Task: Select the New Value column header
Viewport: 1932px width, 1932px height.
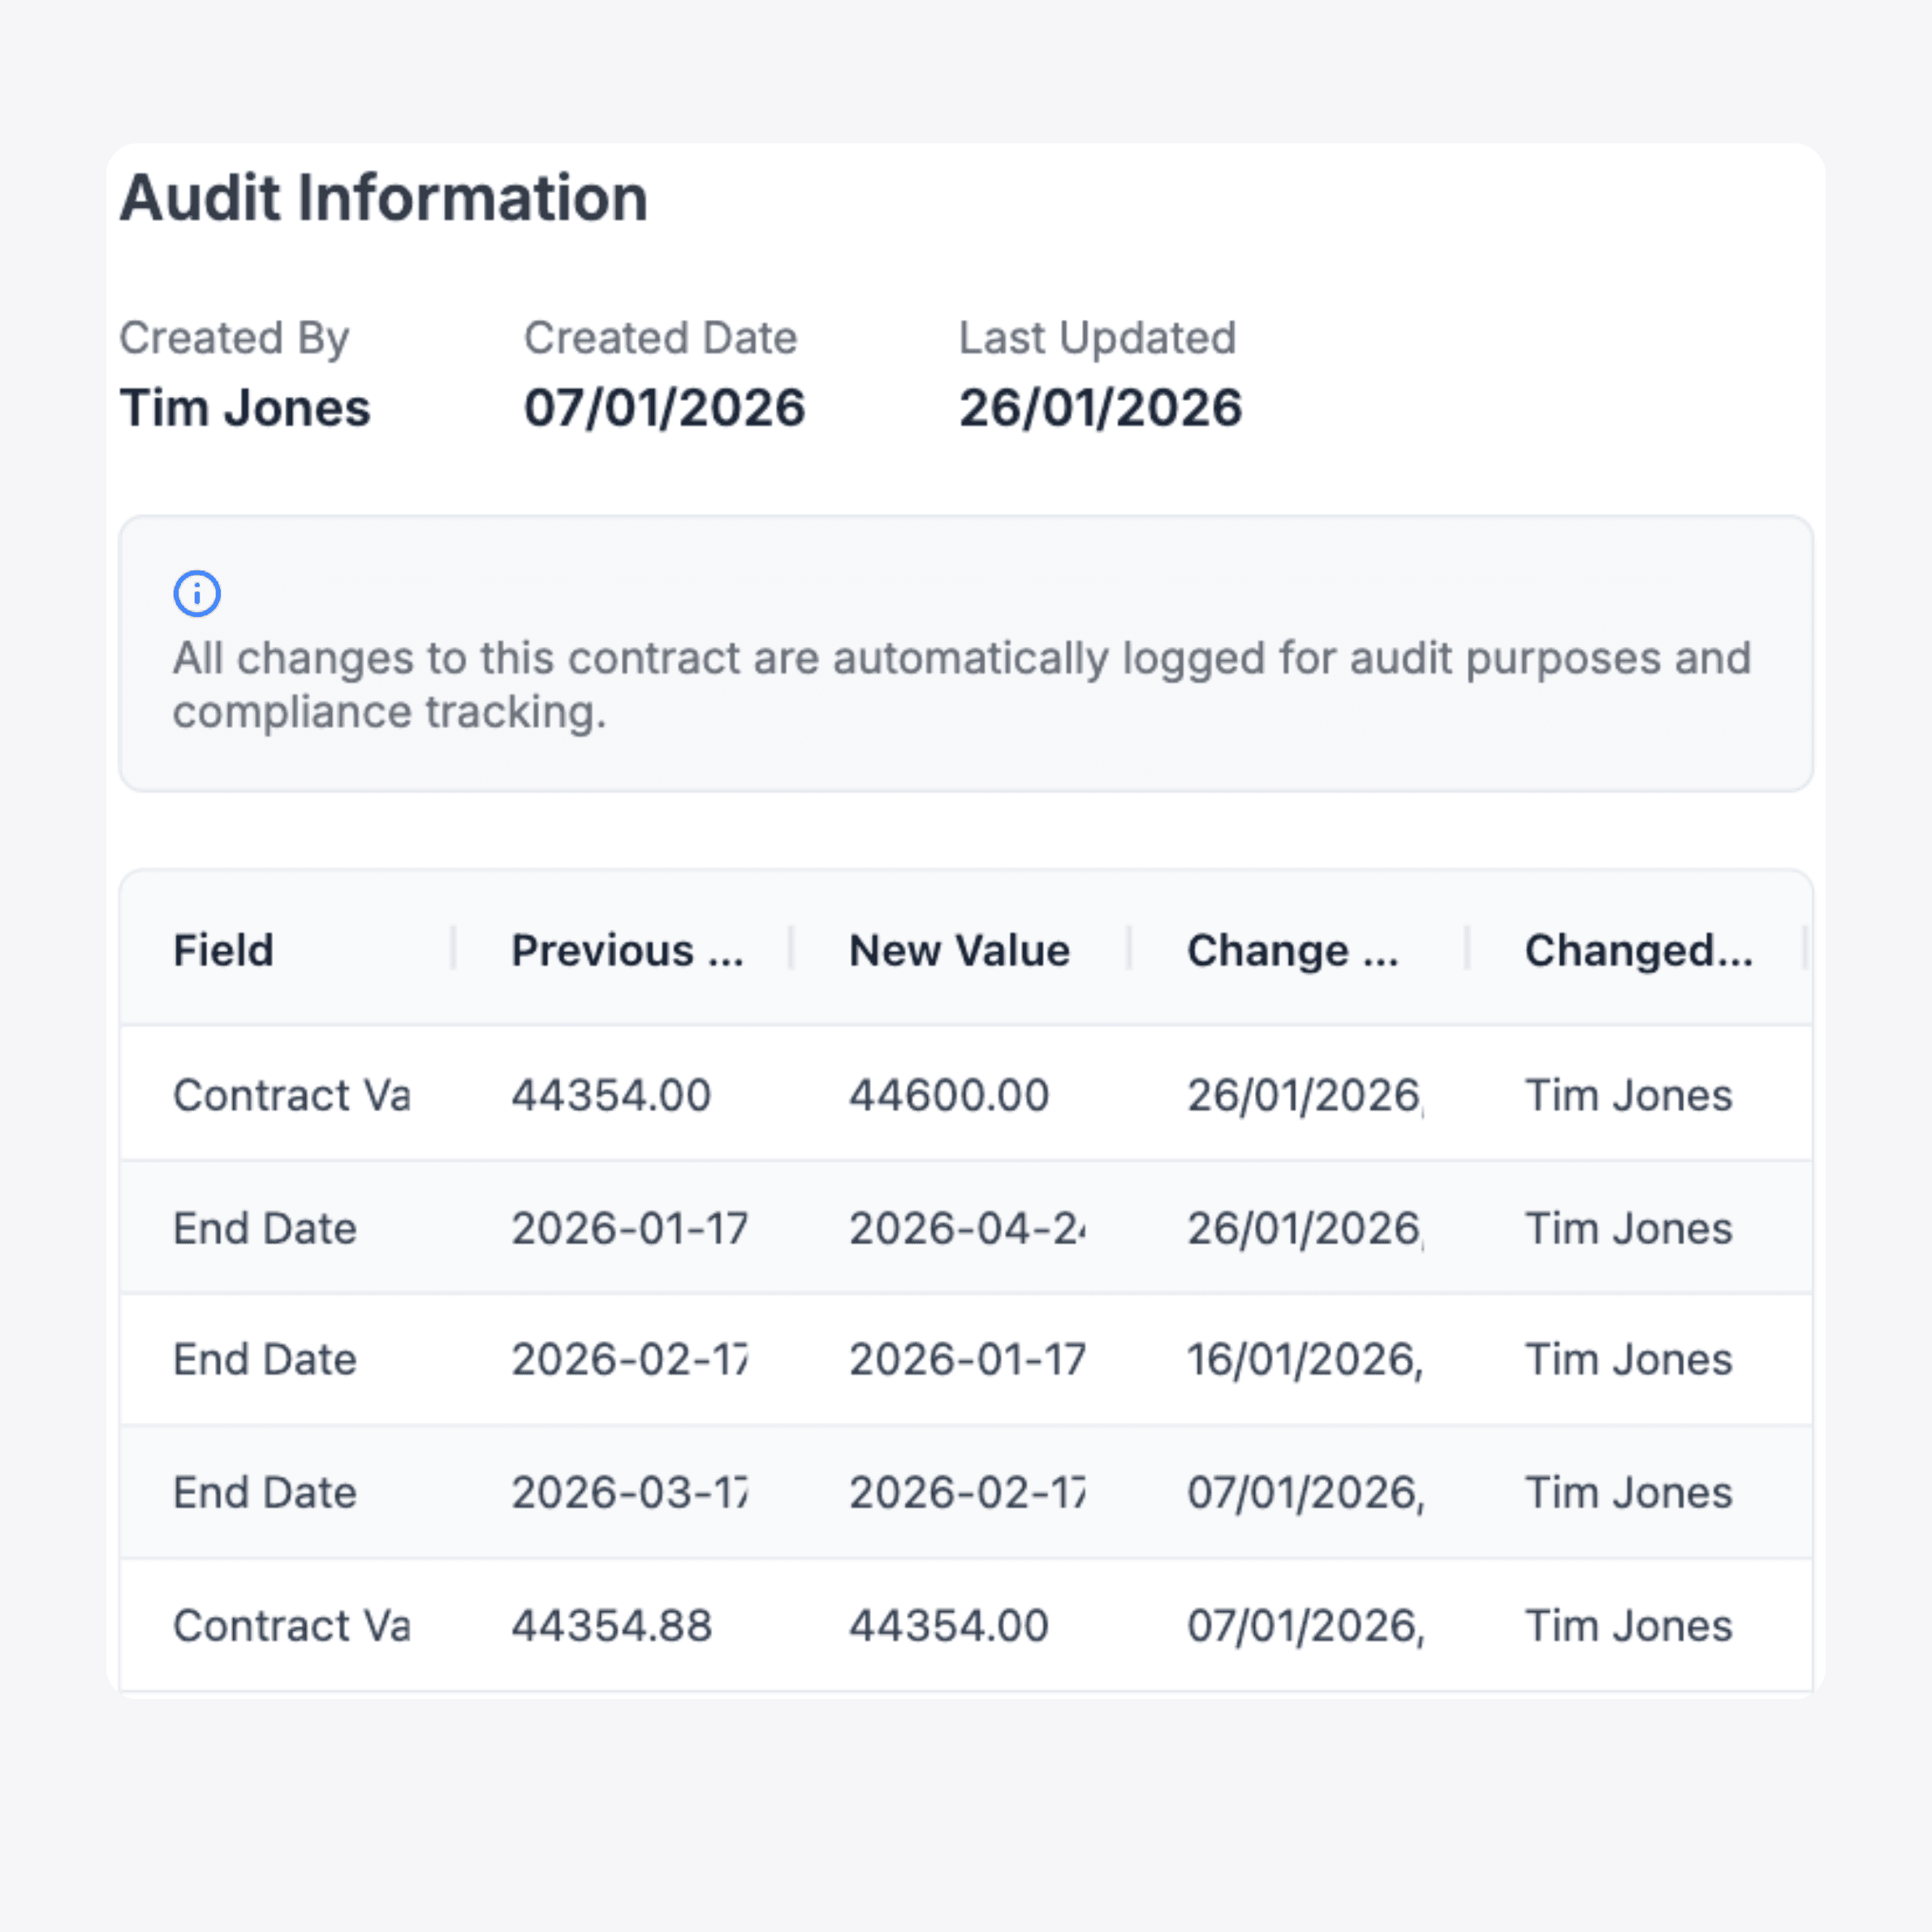Action: (959, 950)
